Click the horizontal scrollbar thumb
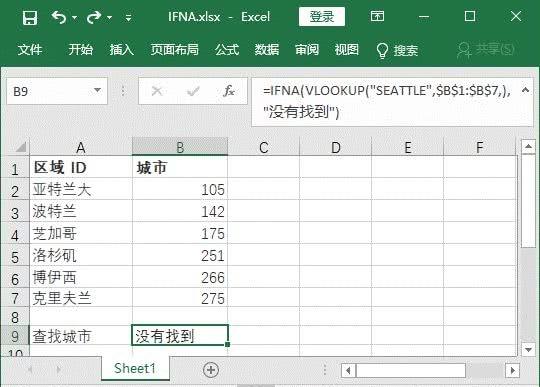This screenshot has width=540, height=387. pos(411,370)
